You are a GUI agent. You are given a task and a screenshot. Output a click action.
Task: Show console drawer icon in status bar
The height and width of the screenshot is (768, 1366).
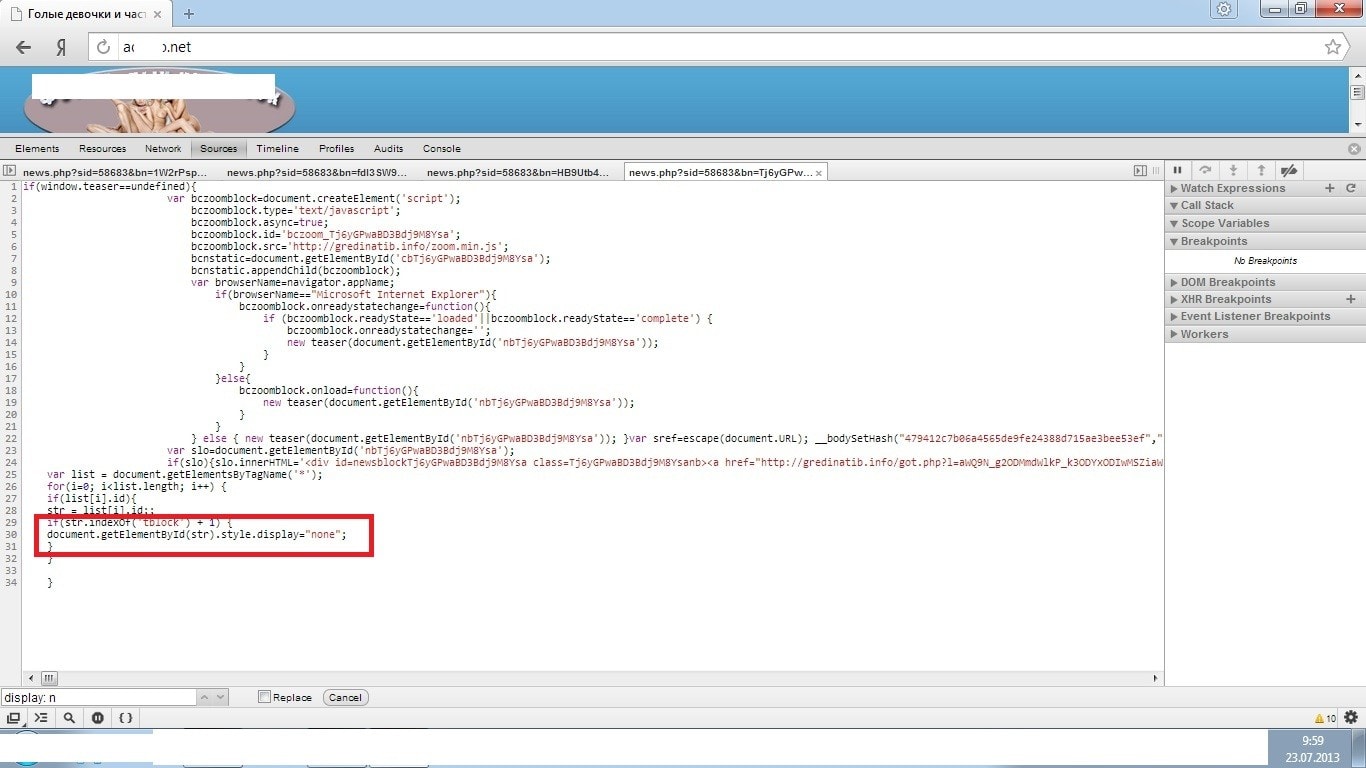(40, 718)
